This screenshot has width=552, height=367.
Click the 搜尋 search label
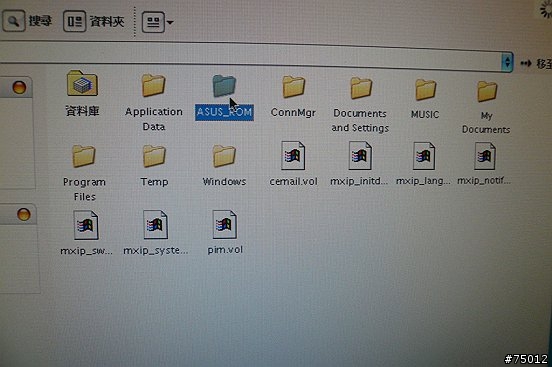(x=40, y=21)
